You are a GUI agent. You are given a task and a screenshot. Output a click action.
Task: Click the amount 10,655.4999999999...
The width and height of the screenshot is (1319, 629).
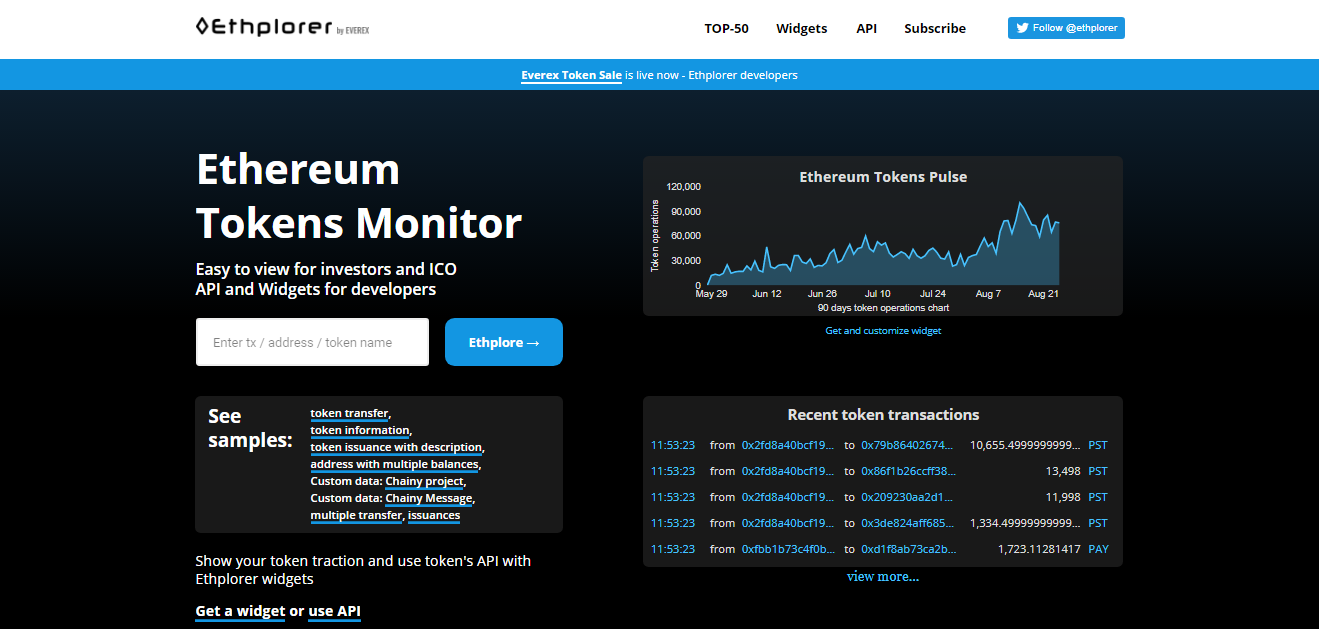click(1026, 445)
